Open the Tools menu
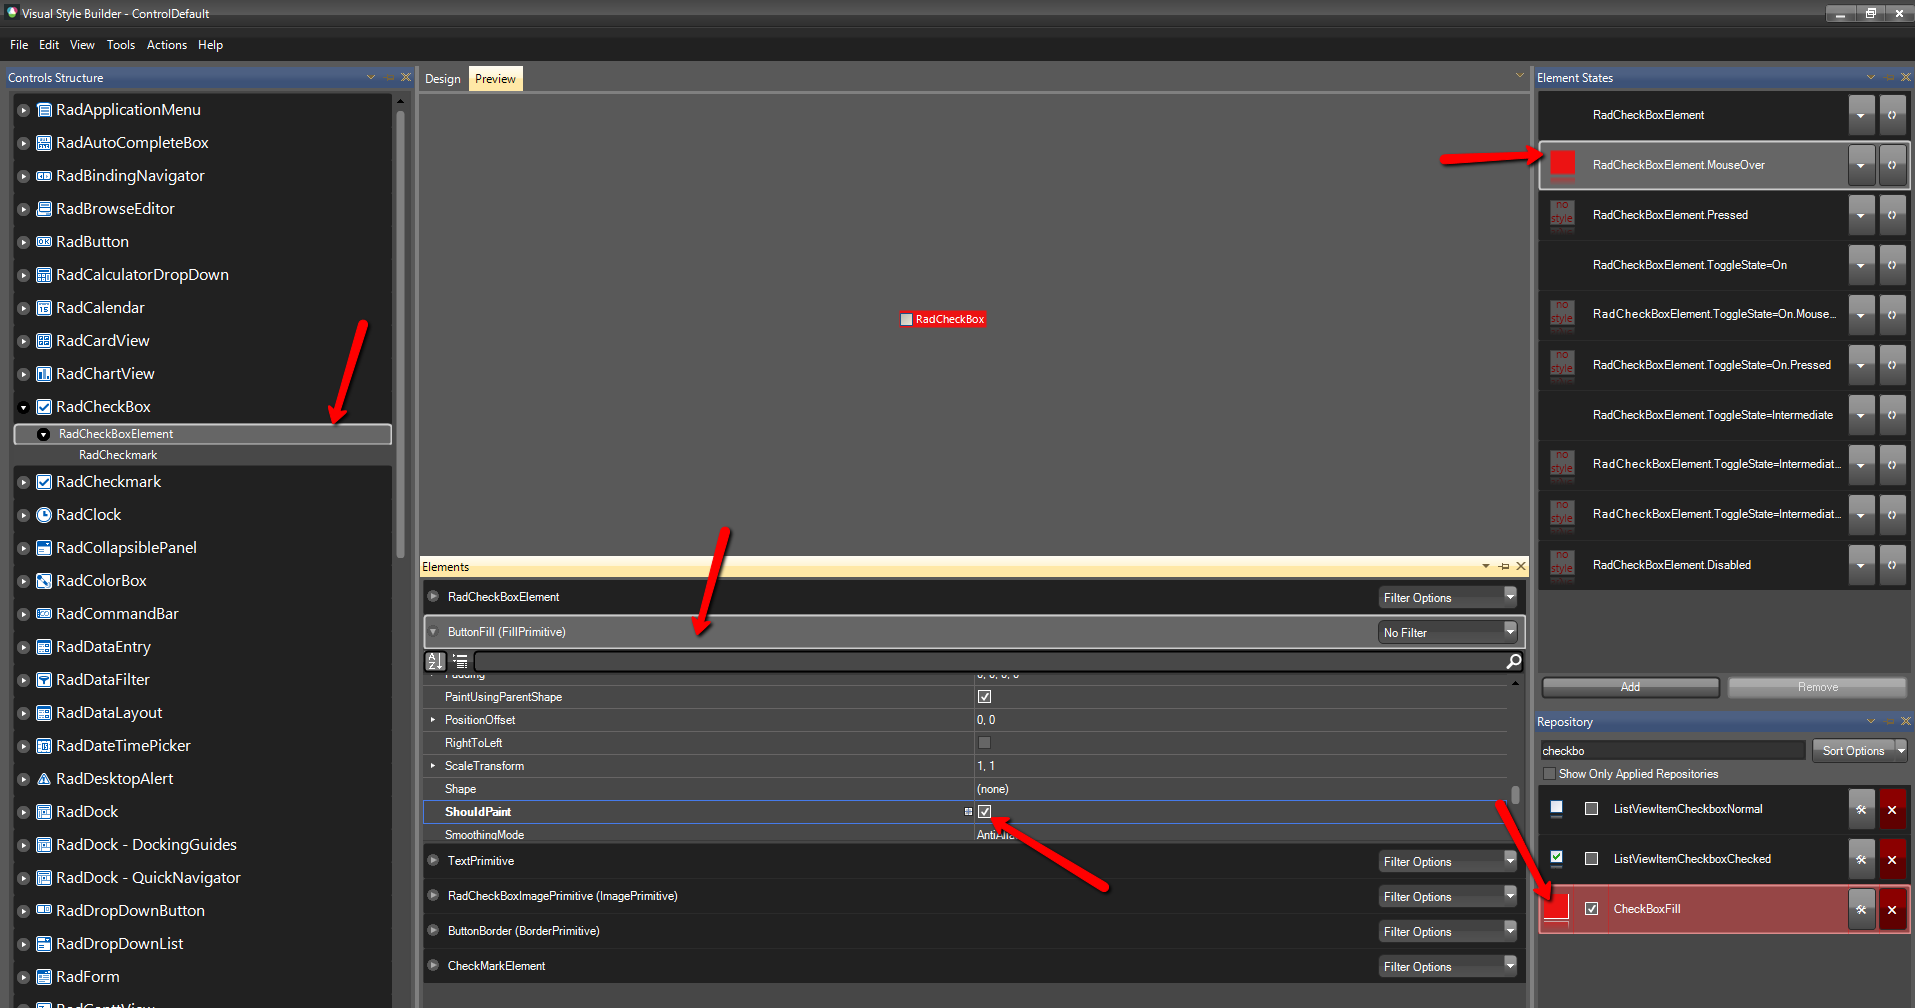The image size is (1915, 1008). pos(121,45)
